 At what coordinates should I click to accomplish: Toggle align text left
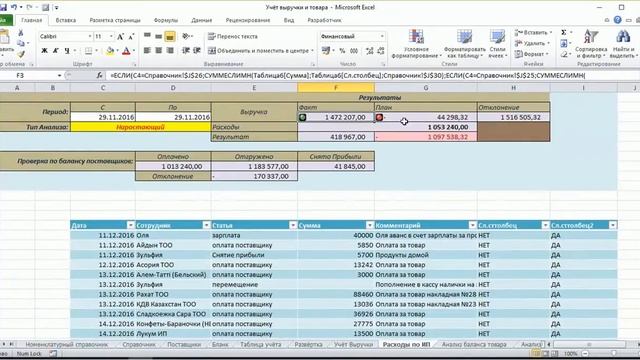tap(147, 51)
